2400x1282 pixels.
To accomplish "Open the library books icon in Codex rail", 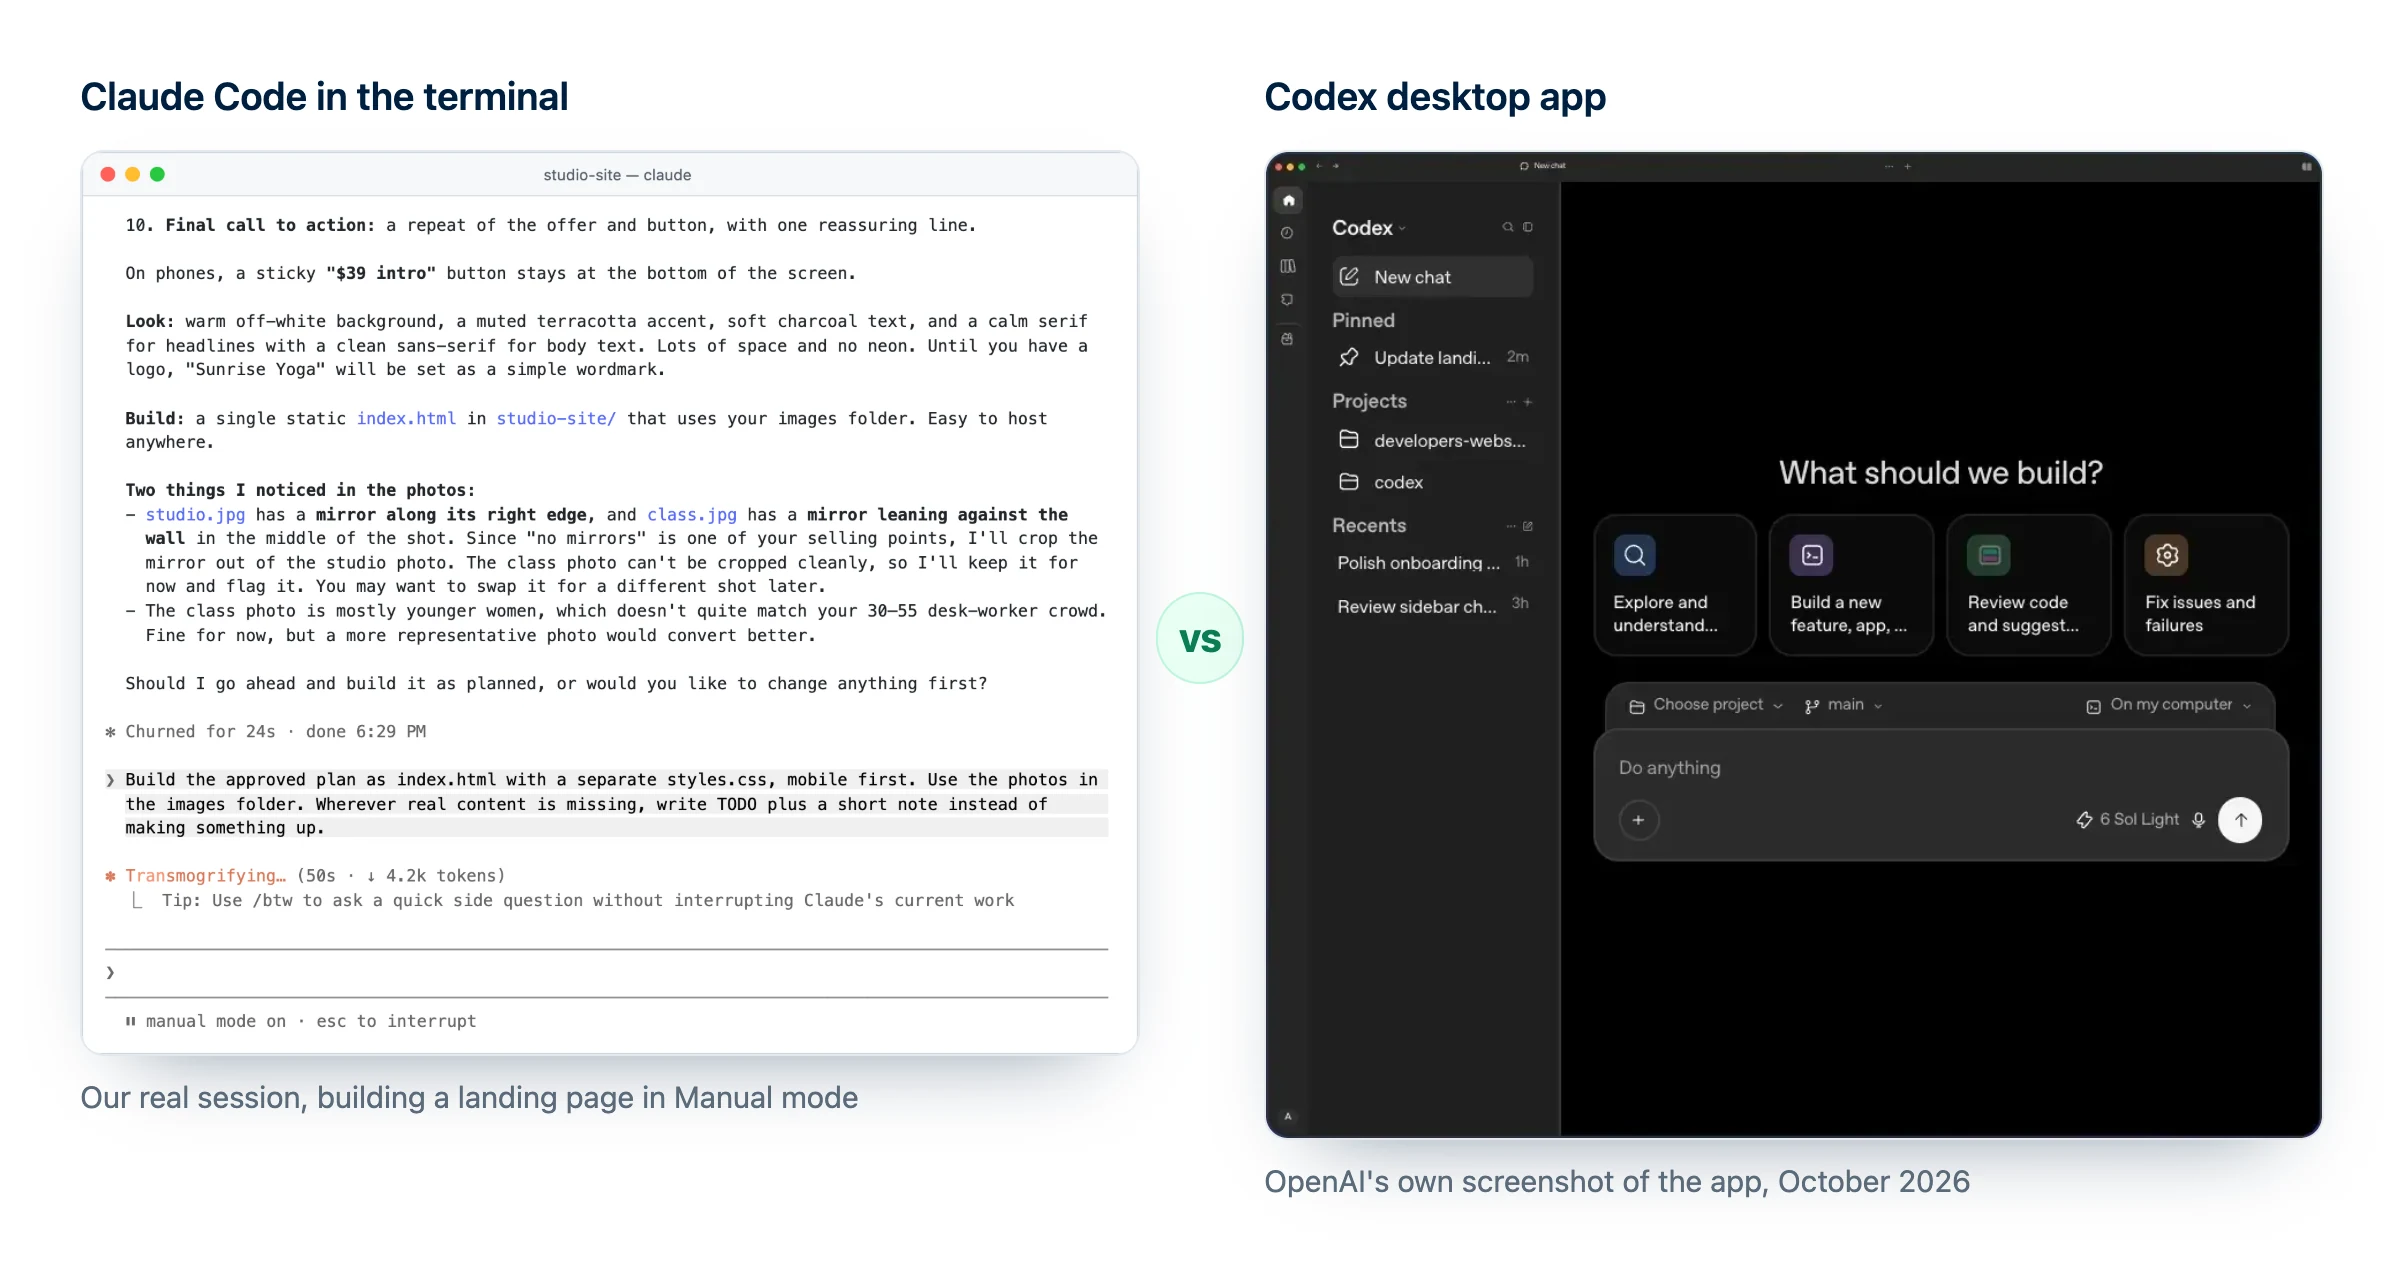I will [x=1288, y=266].
